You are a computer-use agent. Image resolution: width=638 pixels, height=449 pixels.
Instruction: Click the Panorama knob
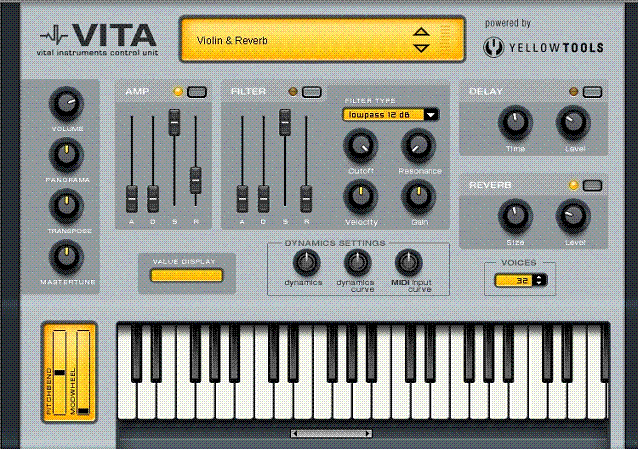click(x=67, y=155)
